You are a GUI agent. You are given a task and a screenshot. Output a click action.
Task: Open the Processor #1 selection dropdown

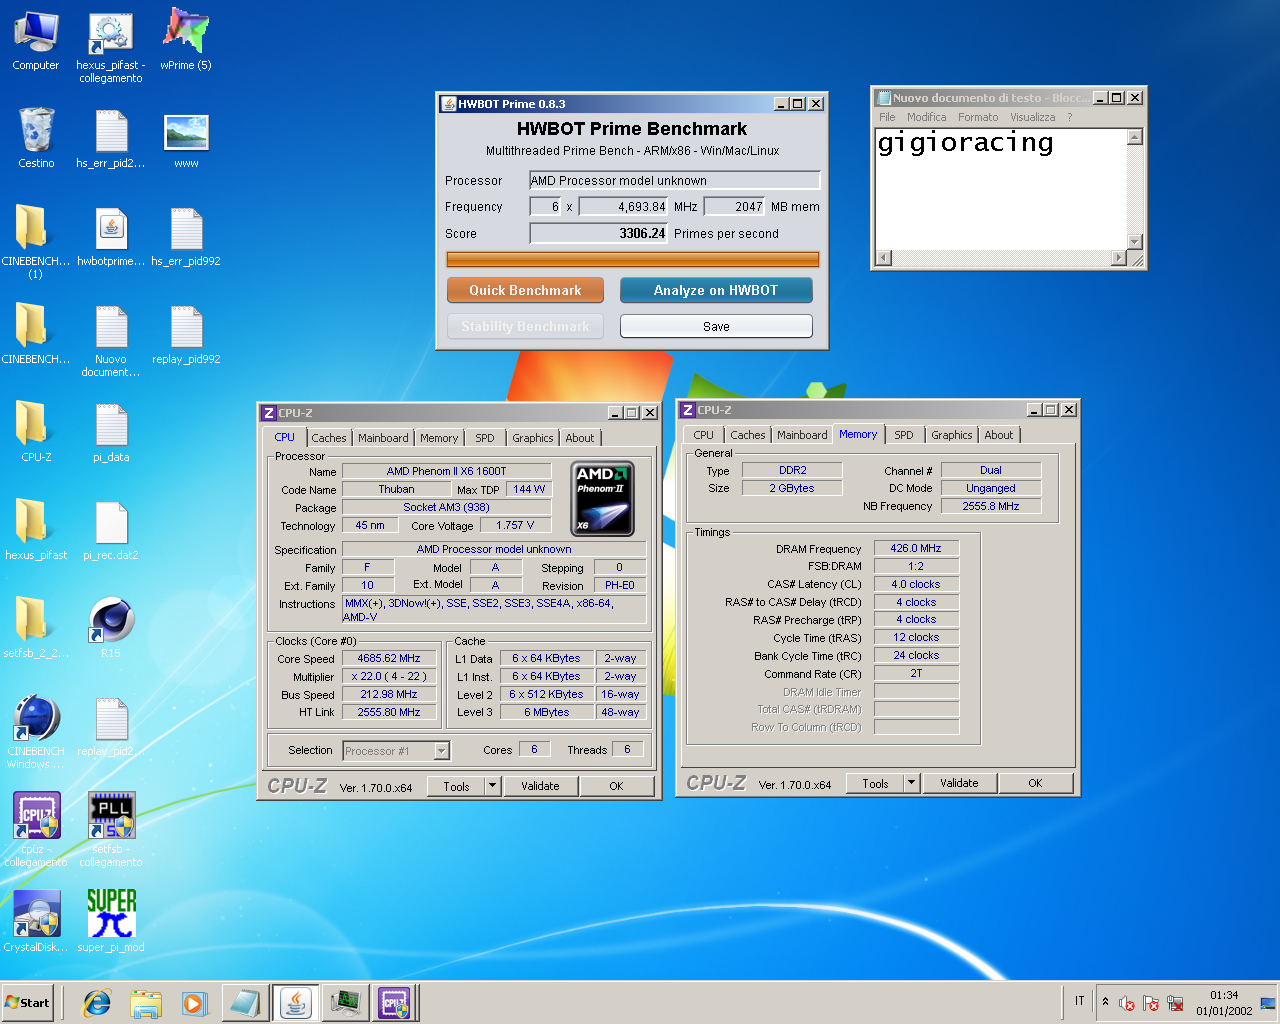coord(441,751)
